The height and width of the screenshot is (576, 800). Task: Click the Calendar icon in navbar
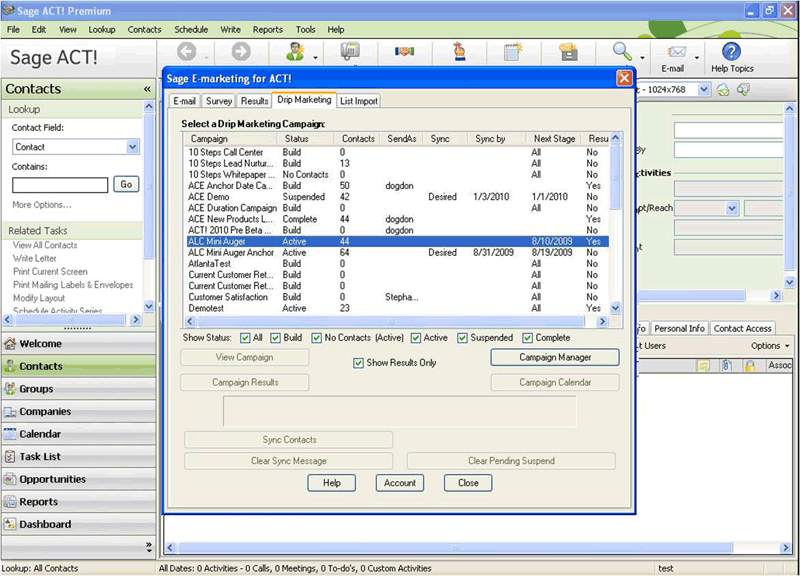coord(10,434)
